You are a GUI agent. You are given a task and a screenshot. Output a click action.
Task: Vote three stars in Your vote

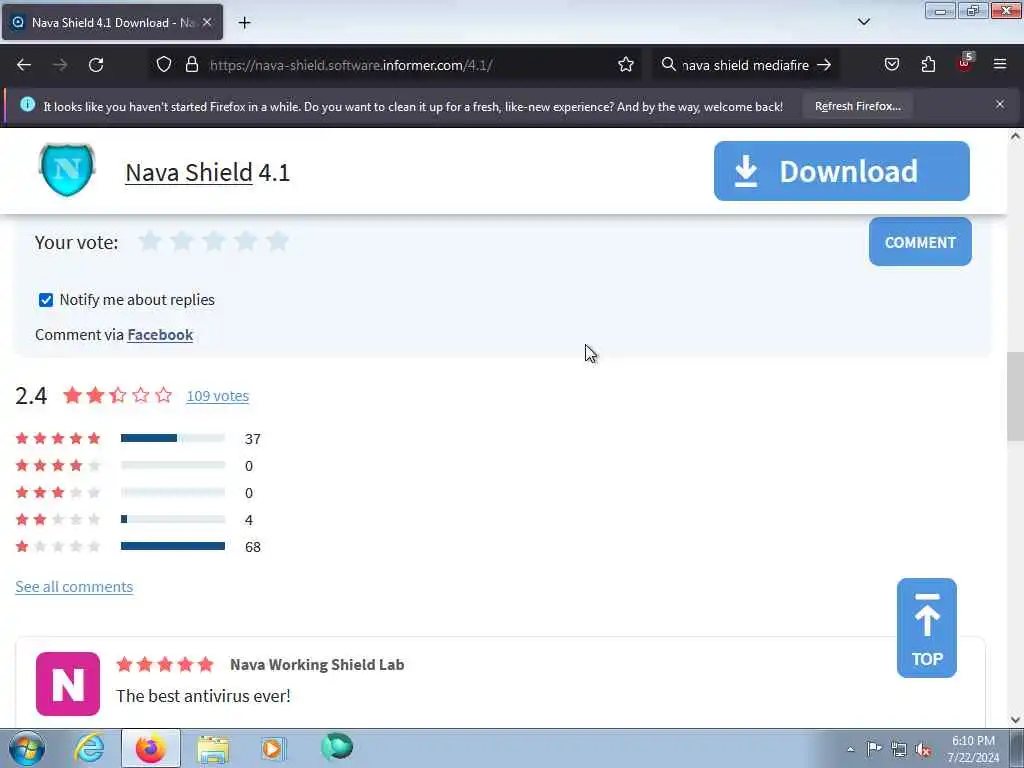coord(214,241)
